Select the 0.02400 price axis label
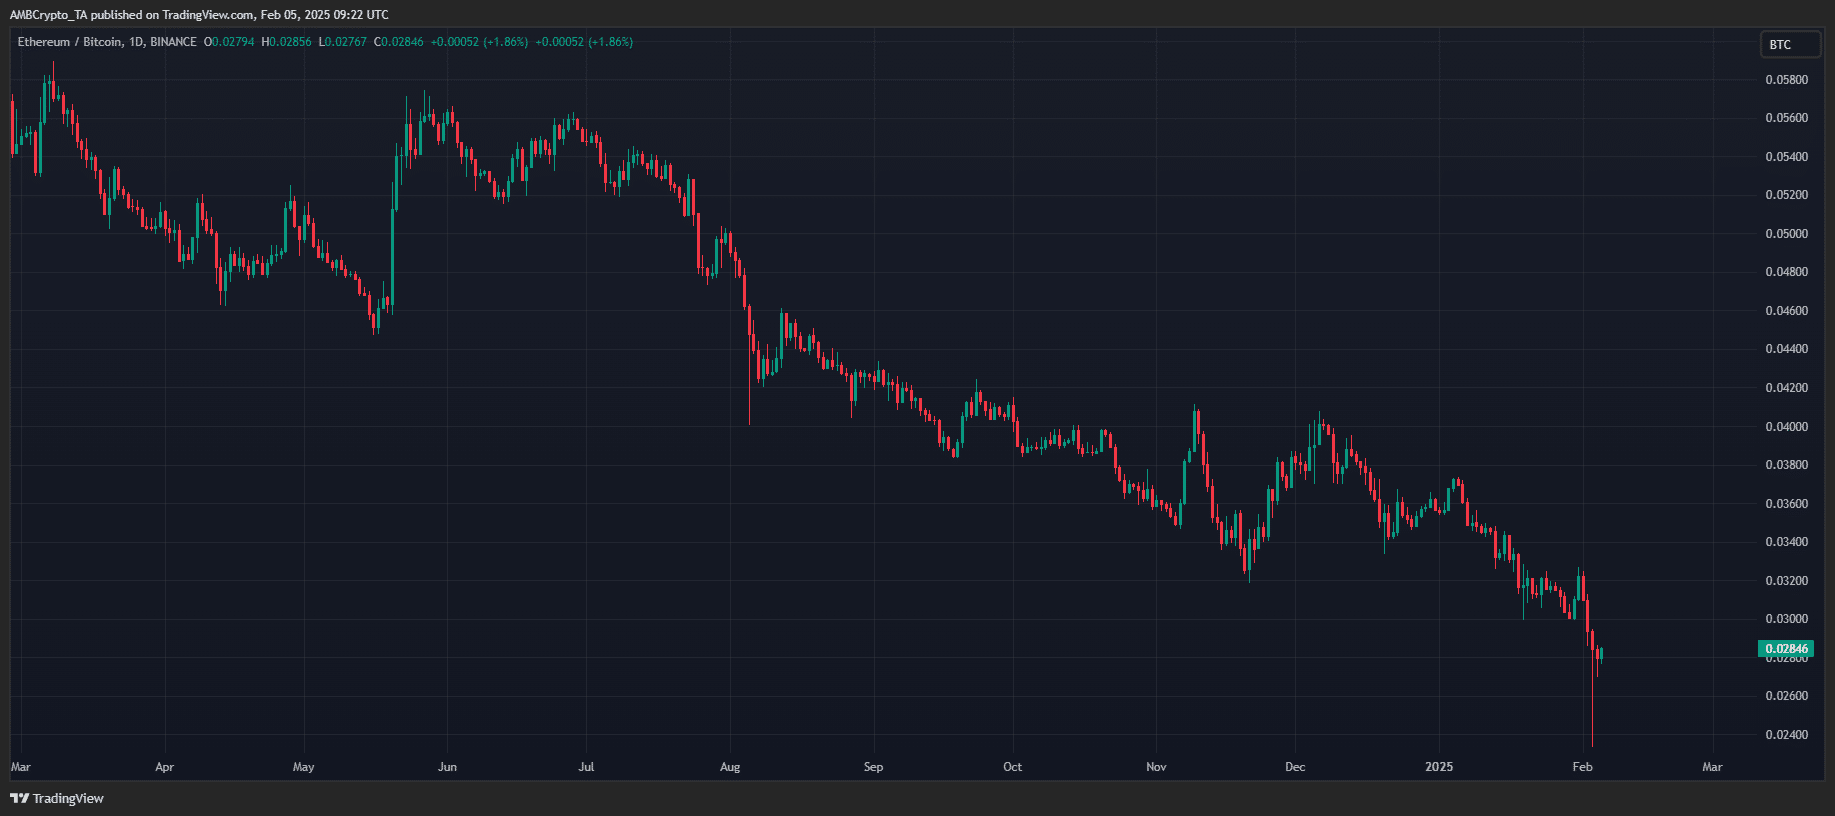Image resolution: width=1835 pixels, height=816 pixels. tap(1786, 735)
